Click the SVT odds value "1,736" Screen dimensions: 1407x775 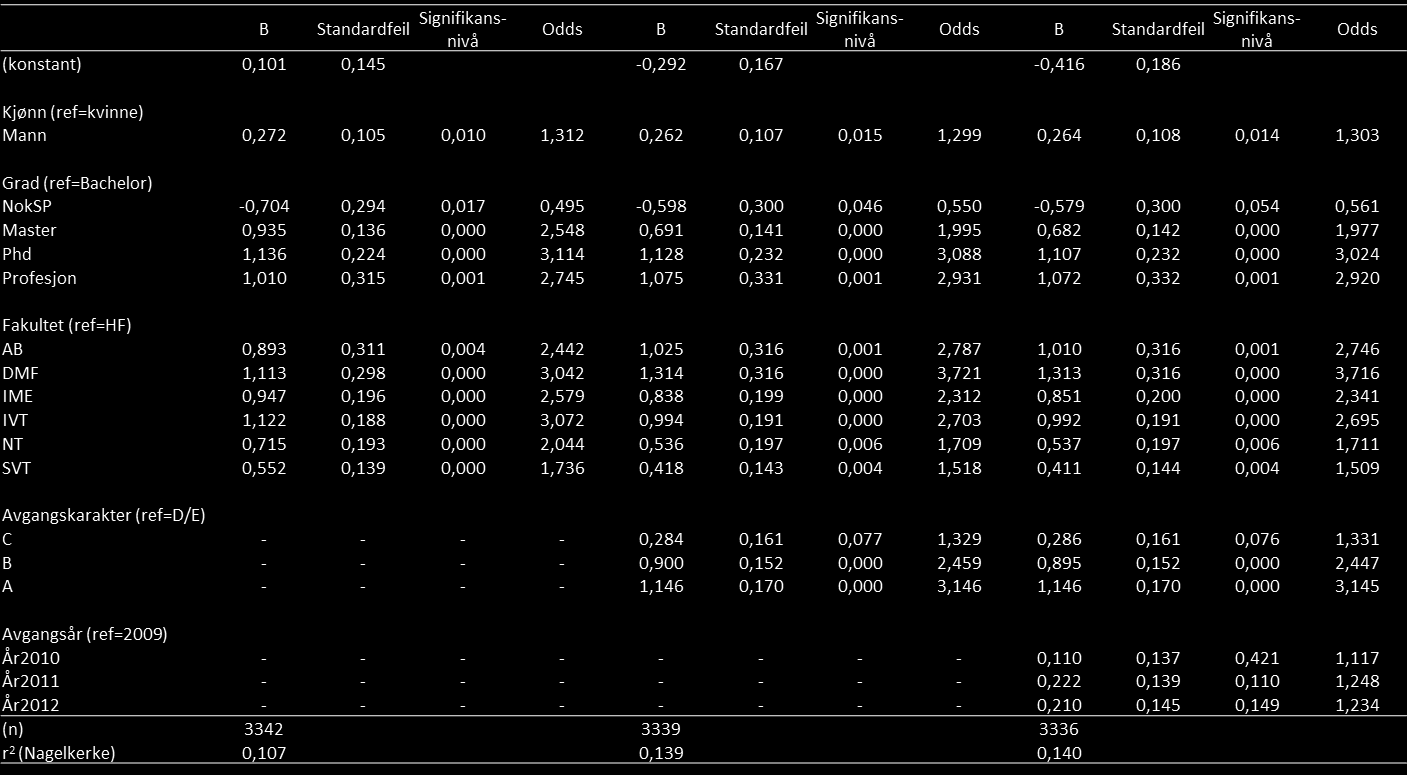pyautogui.click(x=562, y=468)
